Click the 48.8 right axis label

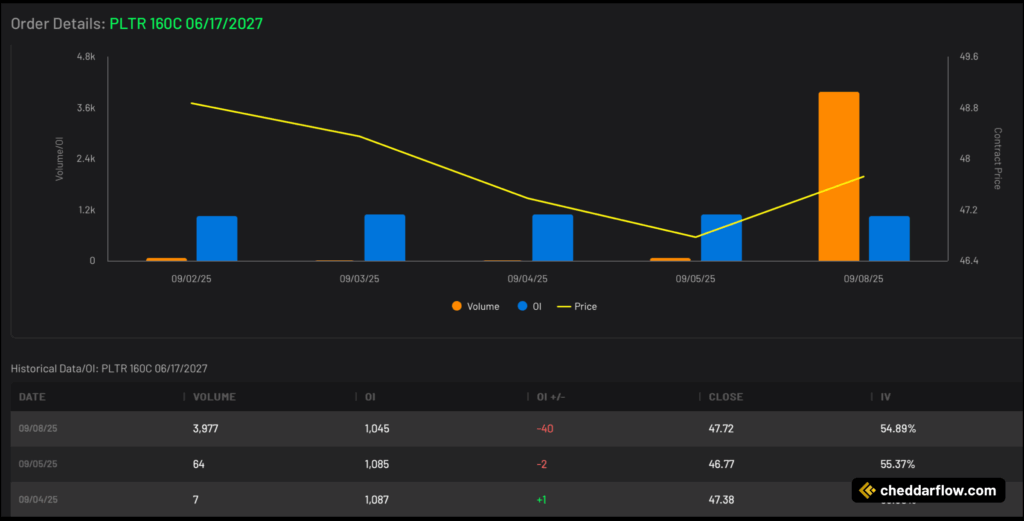click(x=968, y=108)
